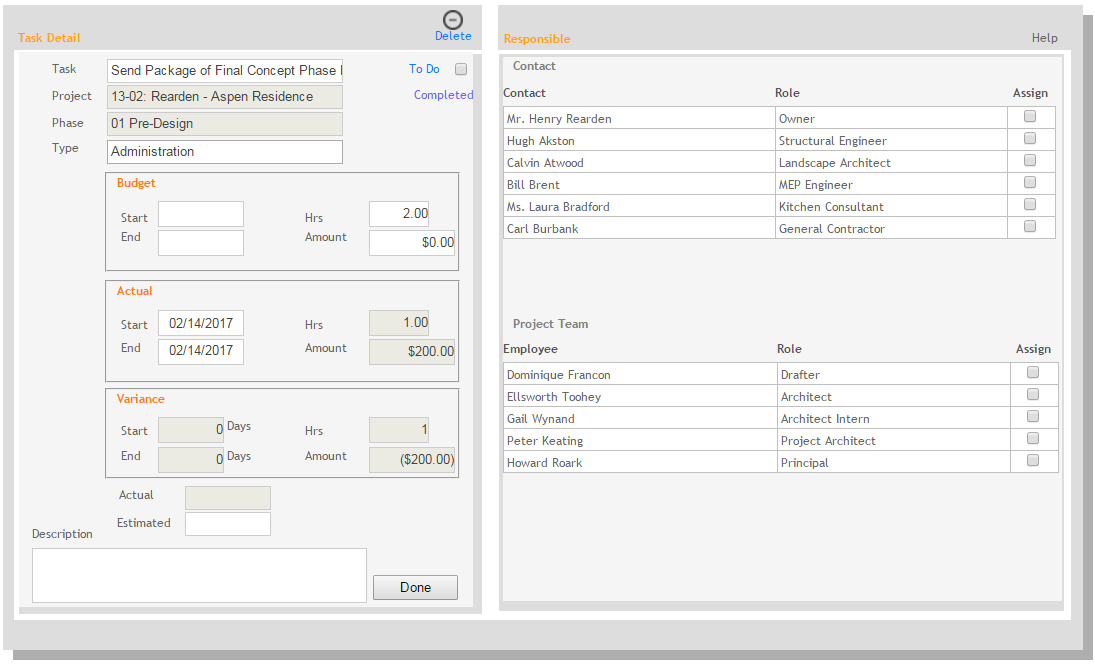Click the Variance End days field
Screen dimensions: 1095x666
[191, 460]
